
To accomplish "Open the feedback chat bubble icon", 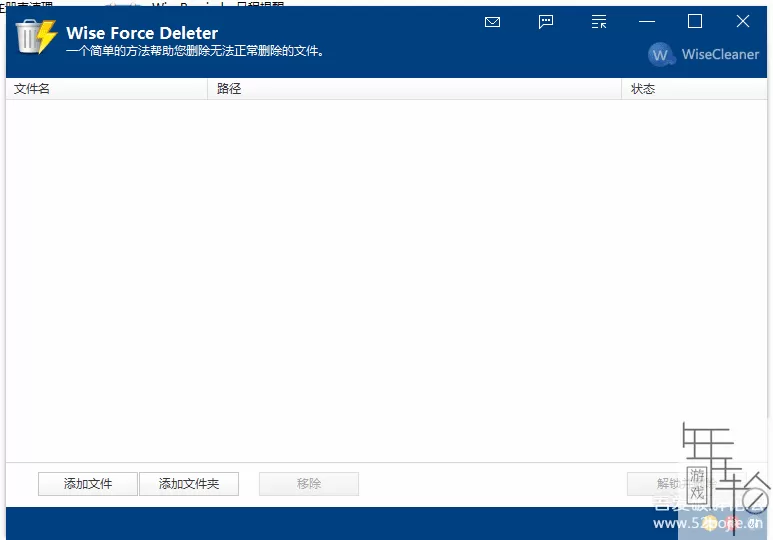I will coord(546,22).
